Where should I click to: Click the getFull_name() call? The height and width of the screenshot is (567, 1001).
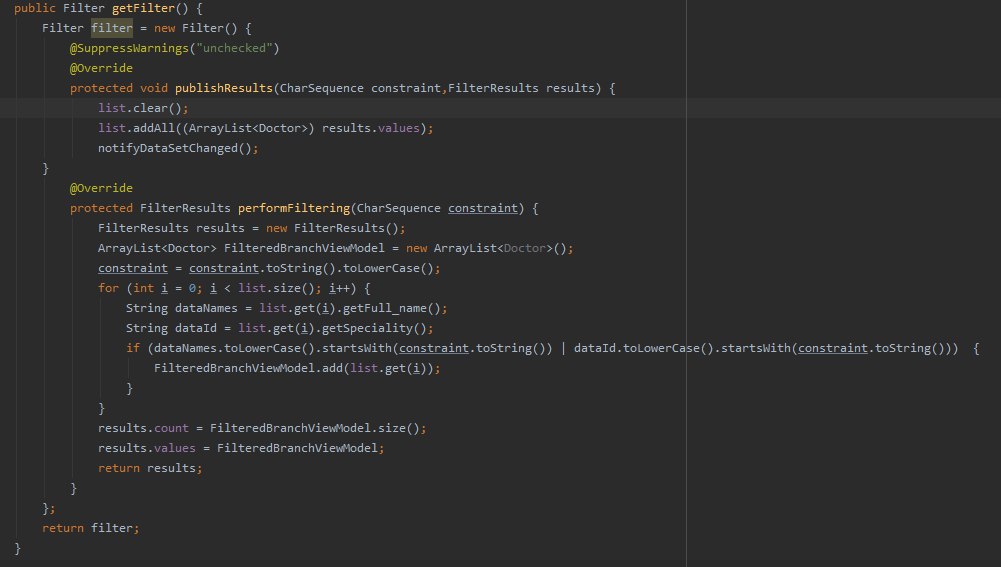click(x=391, y=308)
